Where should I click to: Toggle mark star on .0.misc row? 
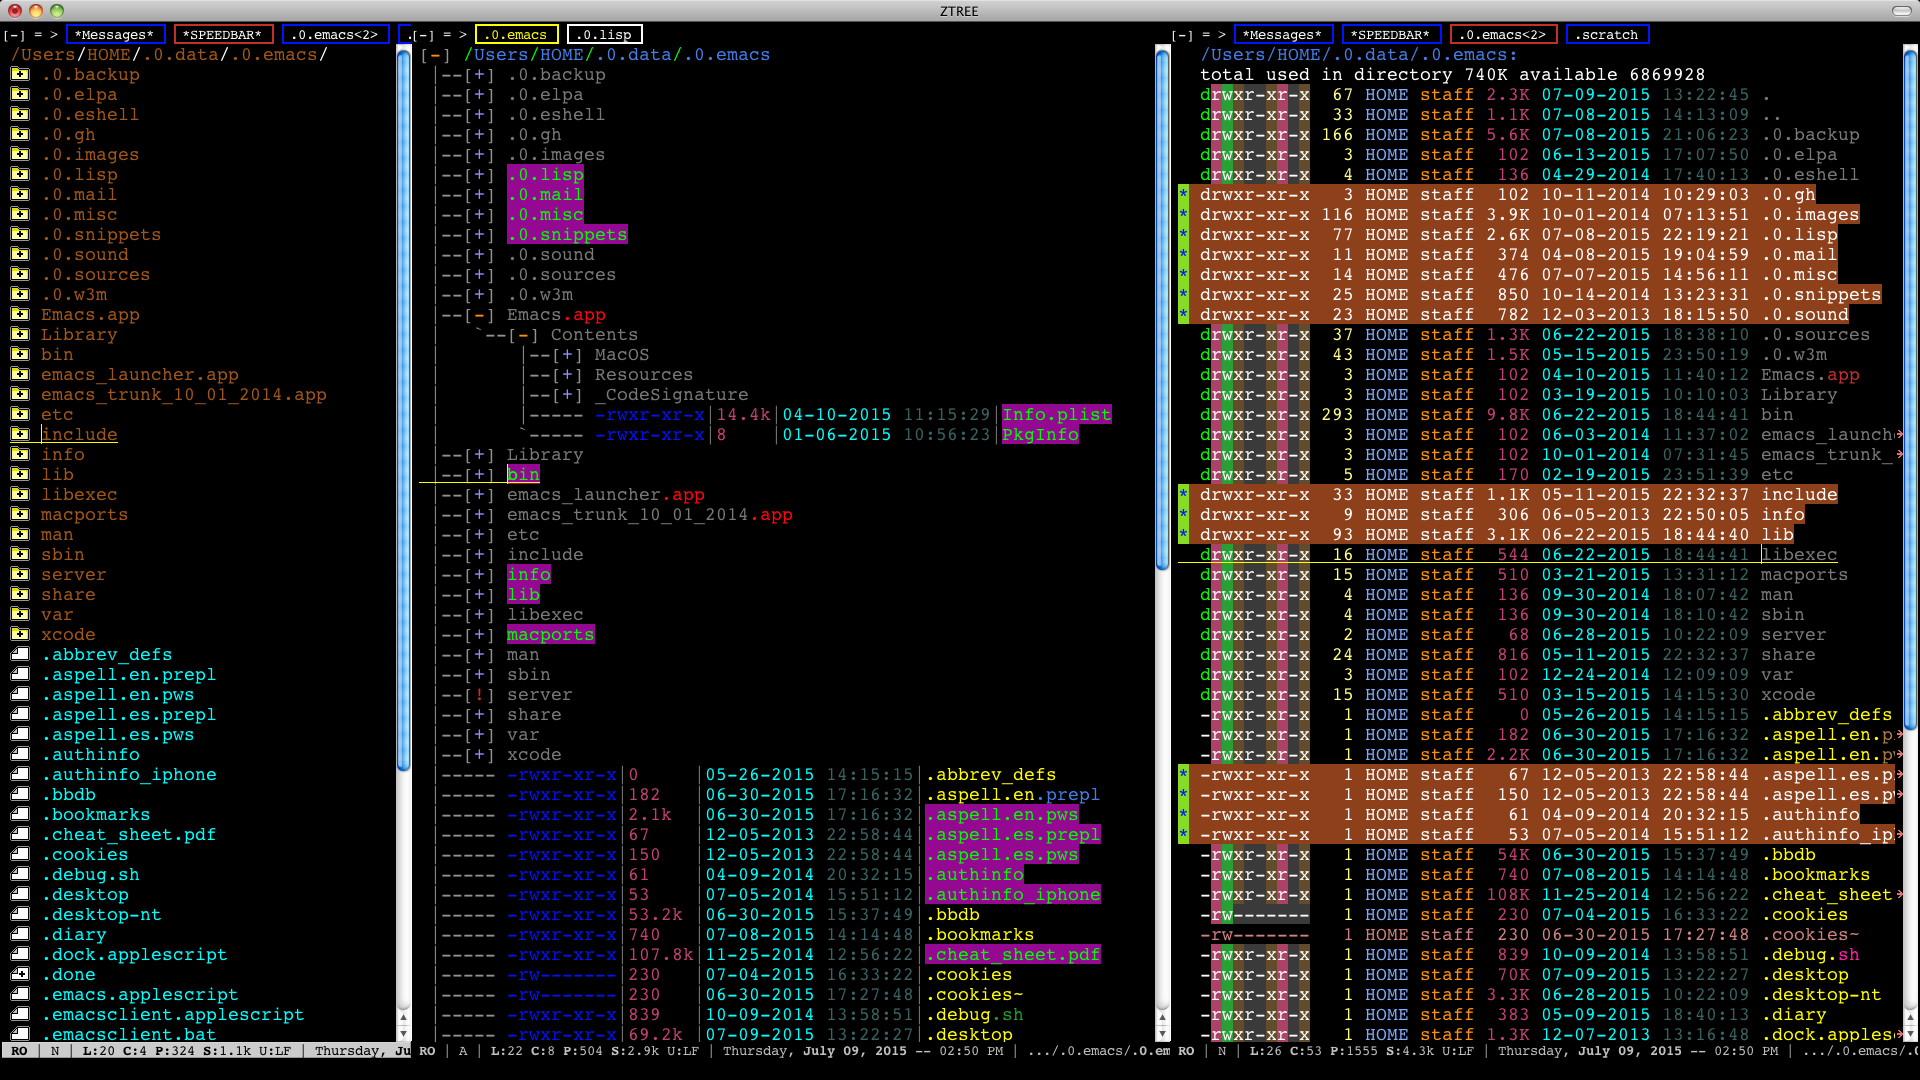pyautogui.click(x=1184, y=275)
